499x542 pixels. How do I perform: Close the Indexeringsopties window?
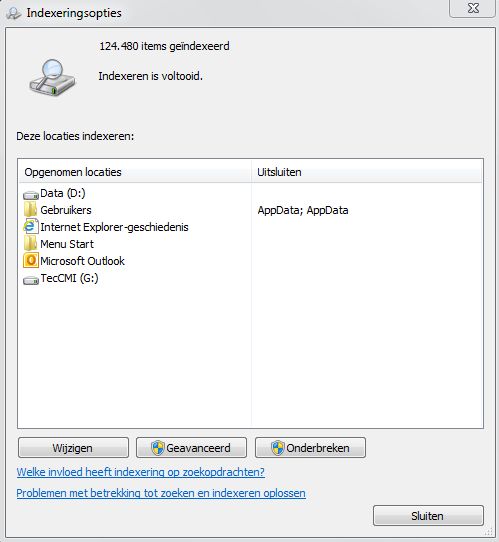473,8
